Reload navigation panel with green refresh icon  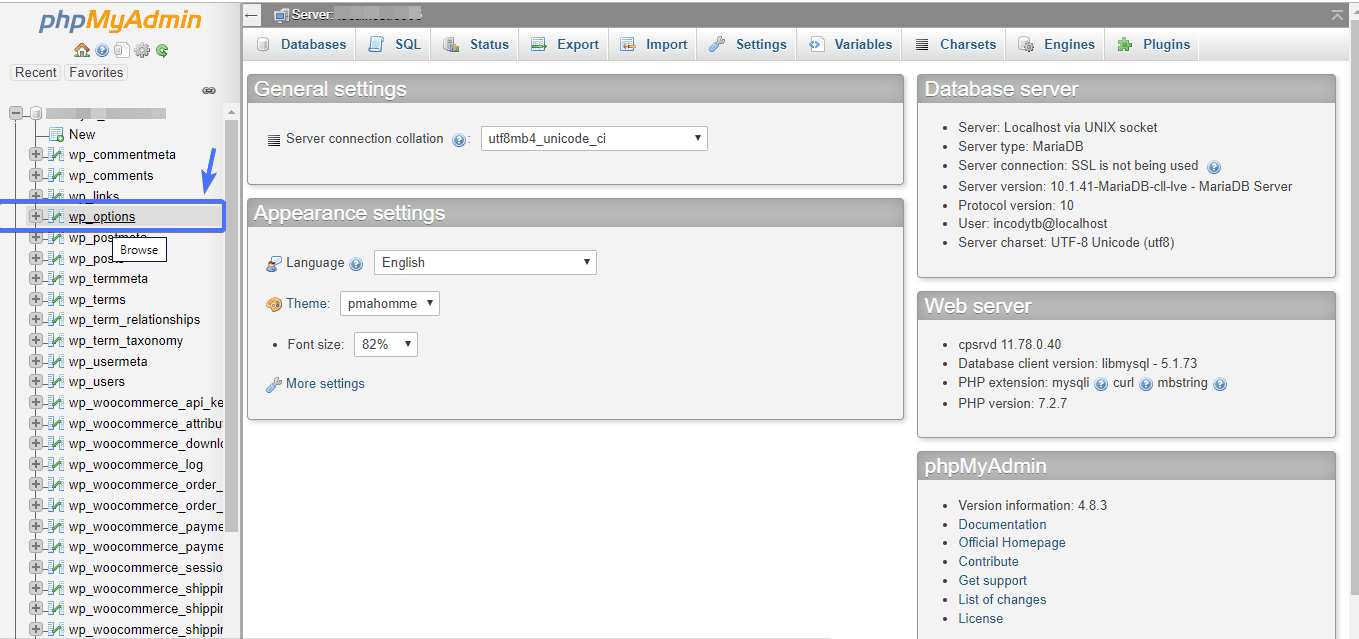pos(161,50)
